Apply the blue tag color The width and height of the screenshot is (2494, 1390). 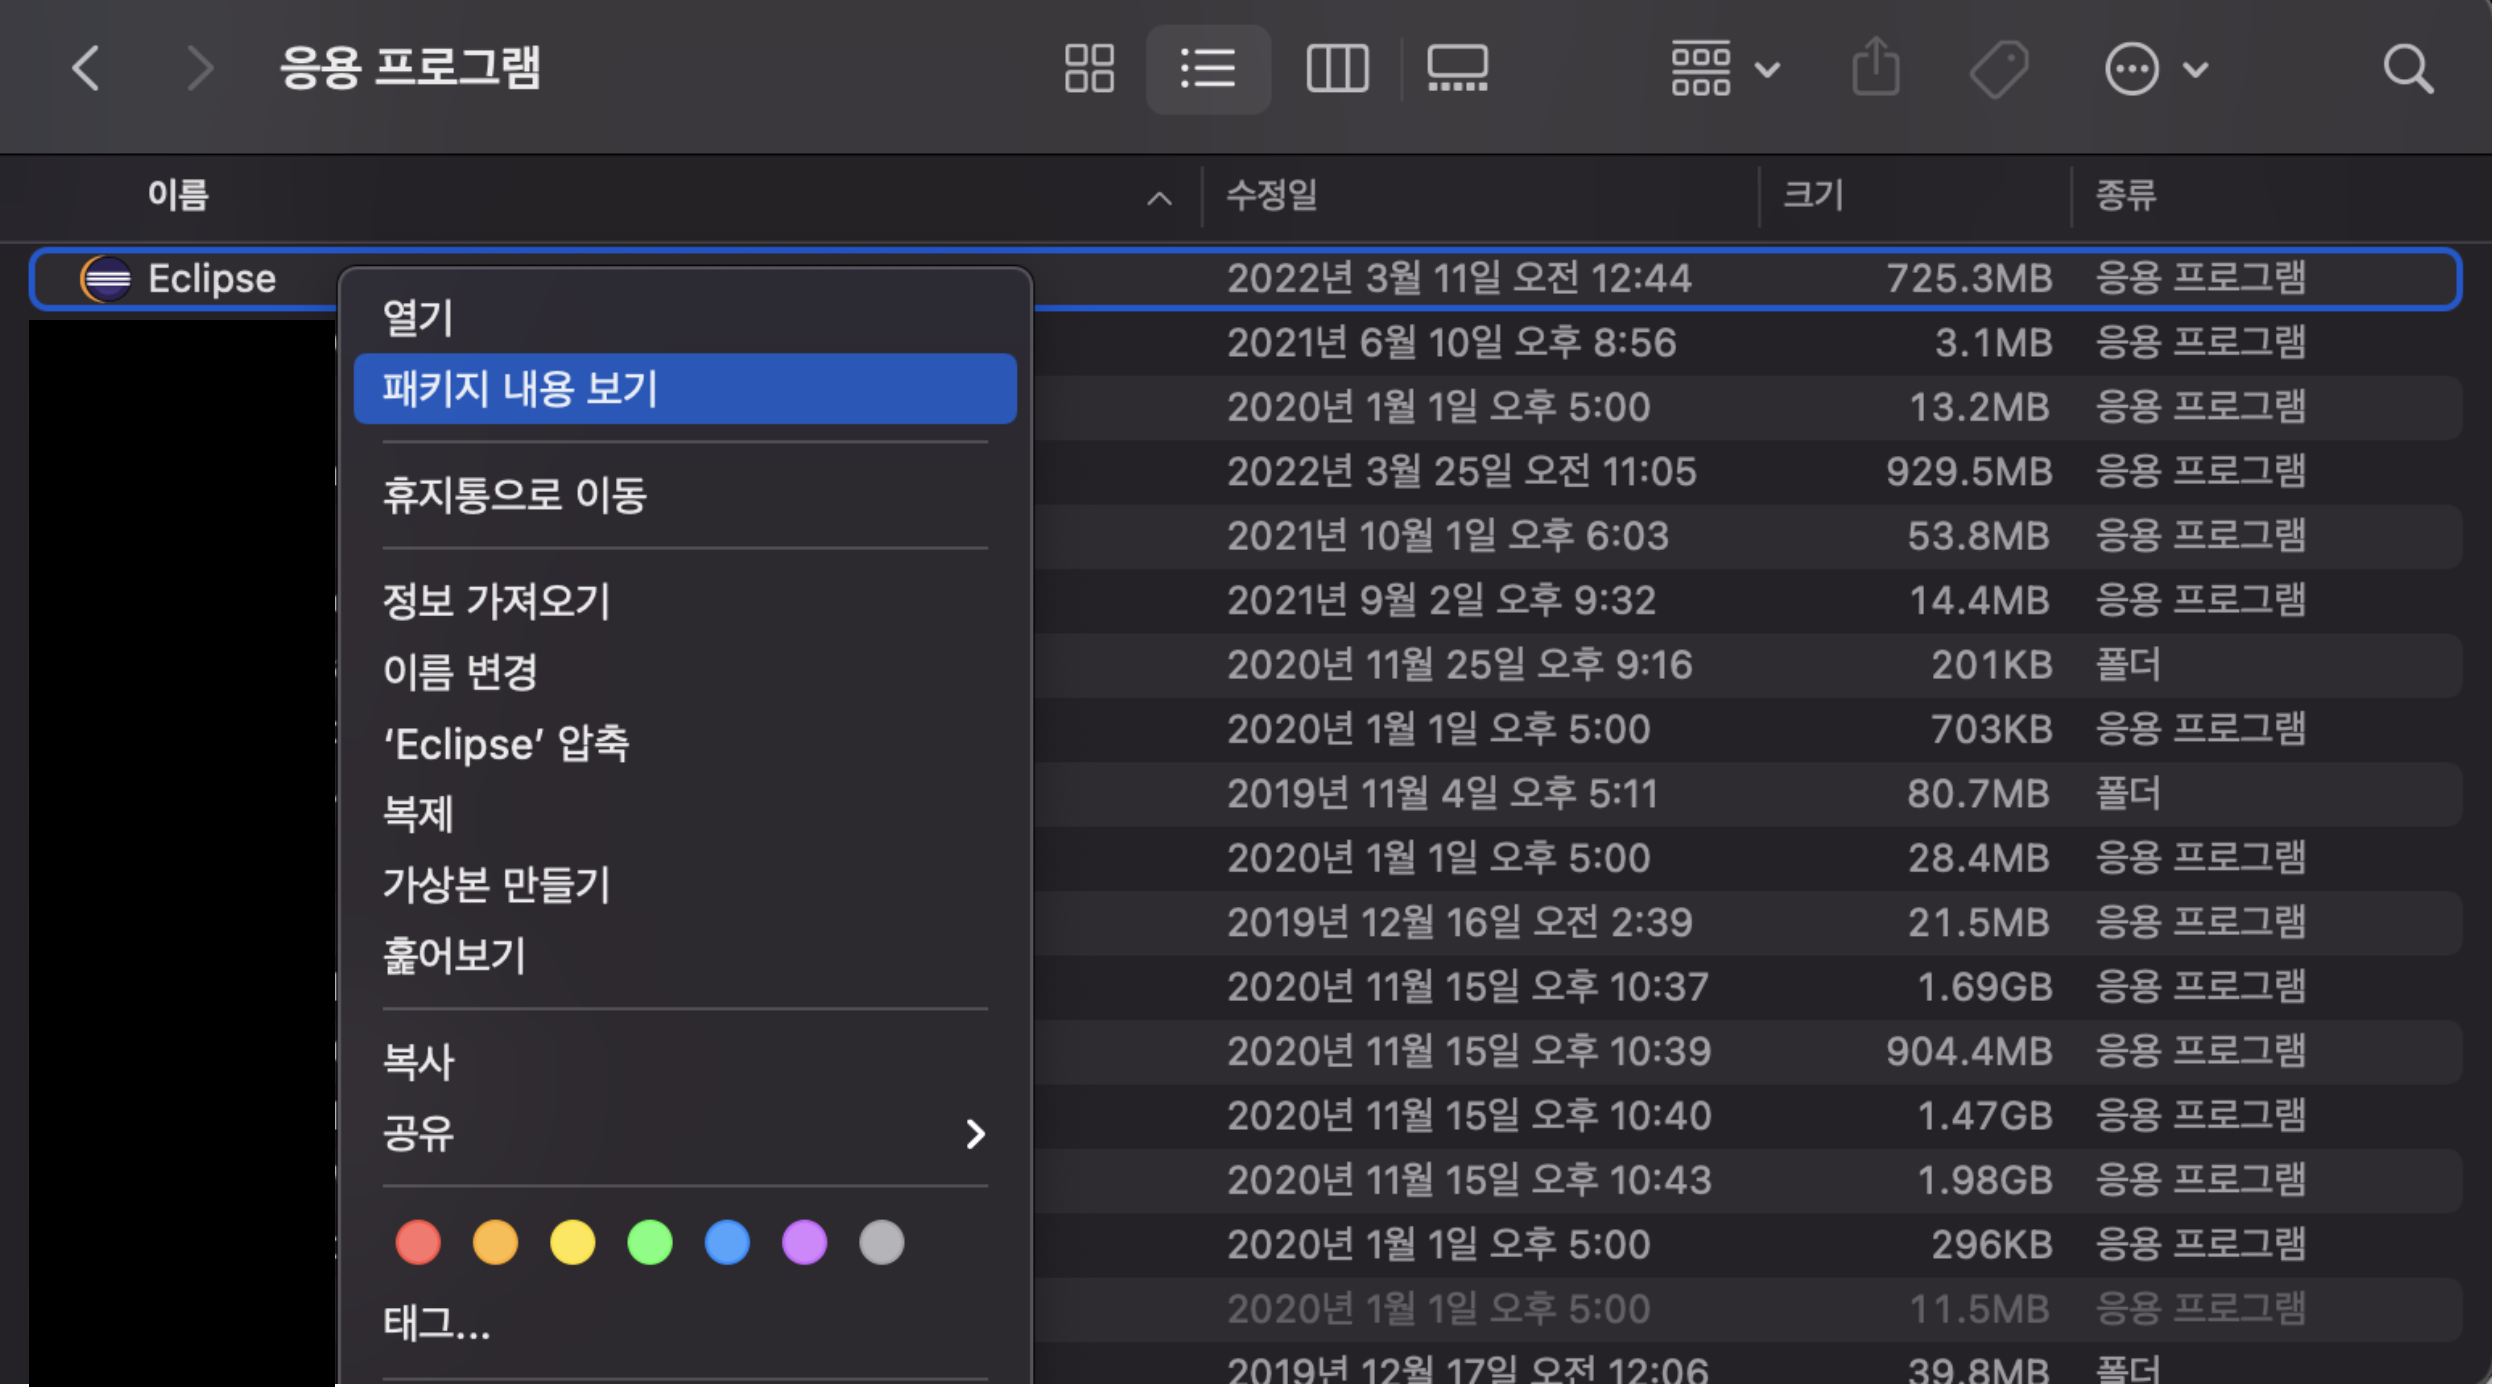click(727, 1243)
